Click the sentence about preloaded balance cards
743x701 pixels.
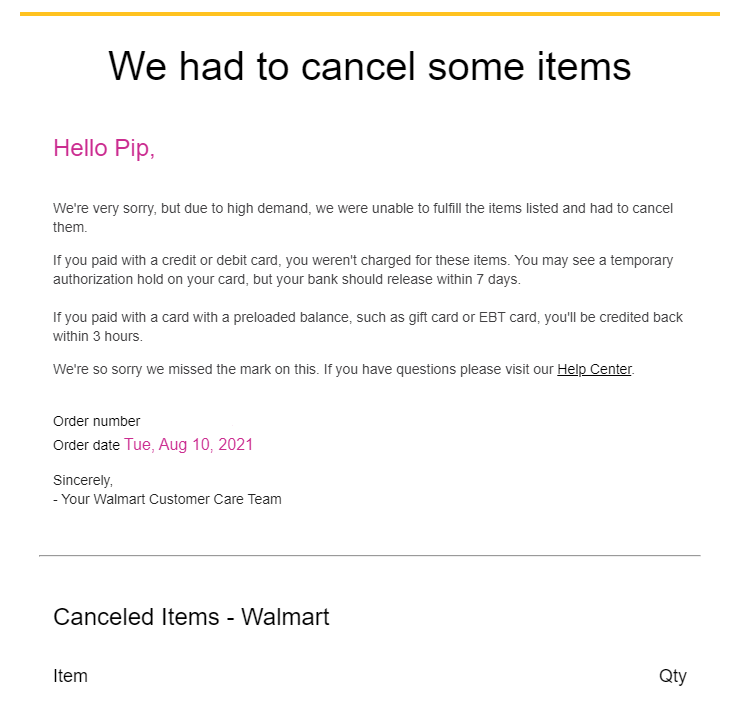pos(368,327)
